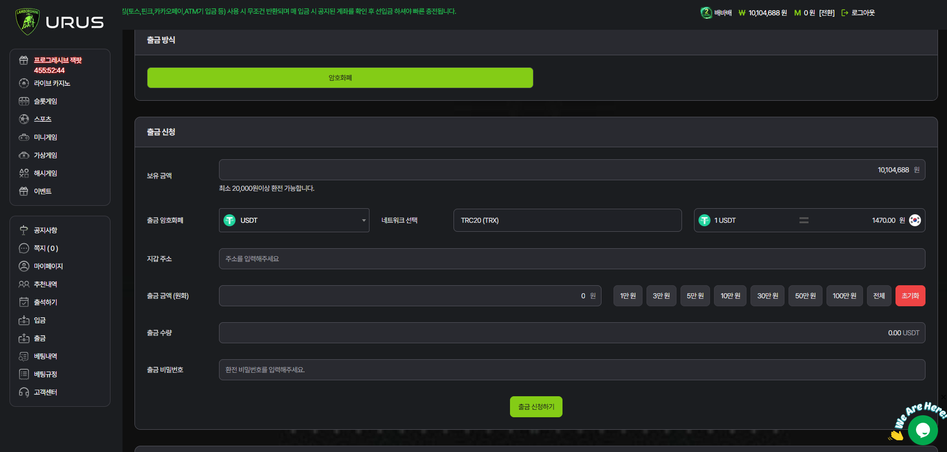This screenshot has width=947, height=452.
Task: Expand the USDT cryptocurrency dropdown
Action: coord(294,220)
